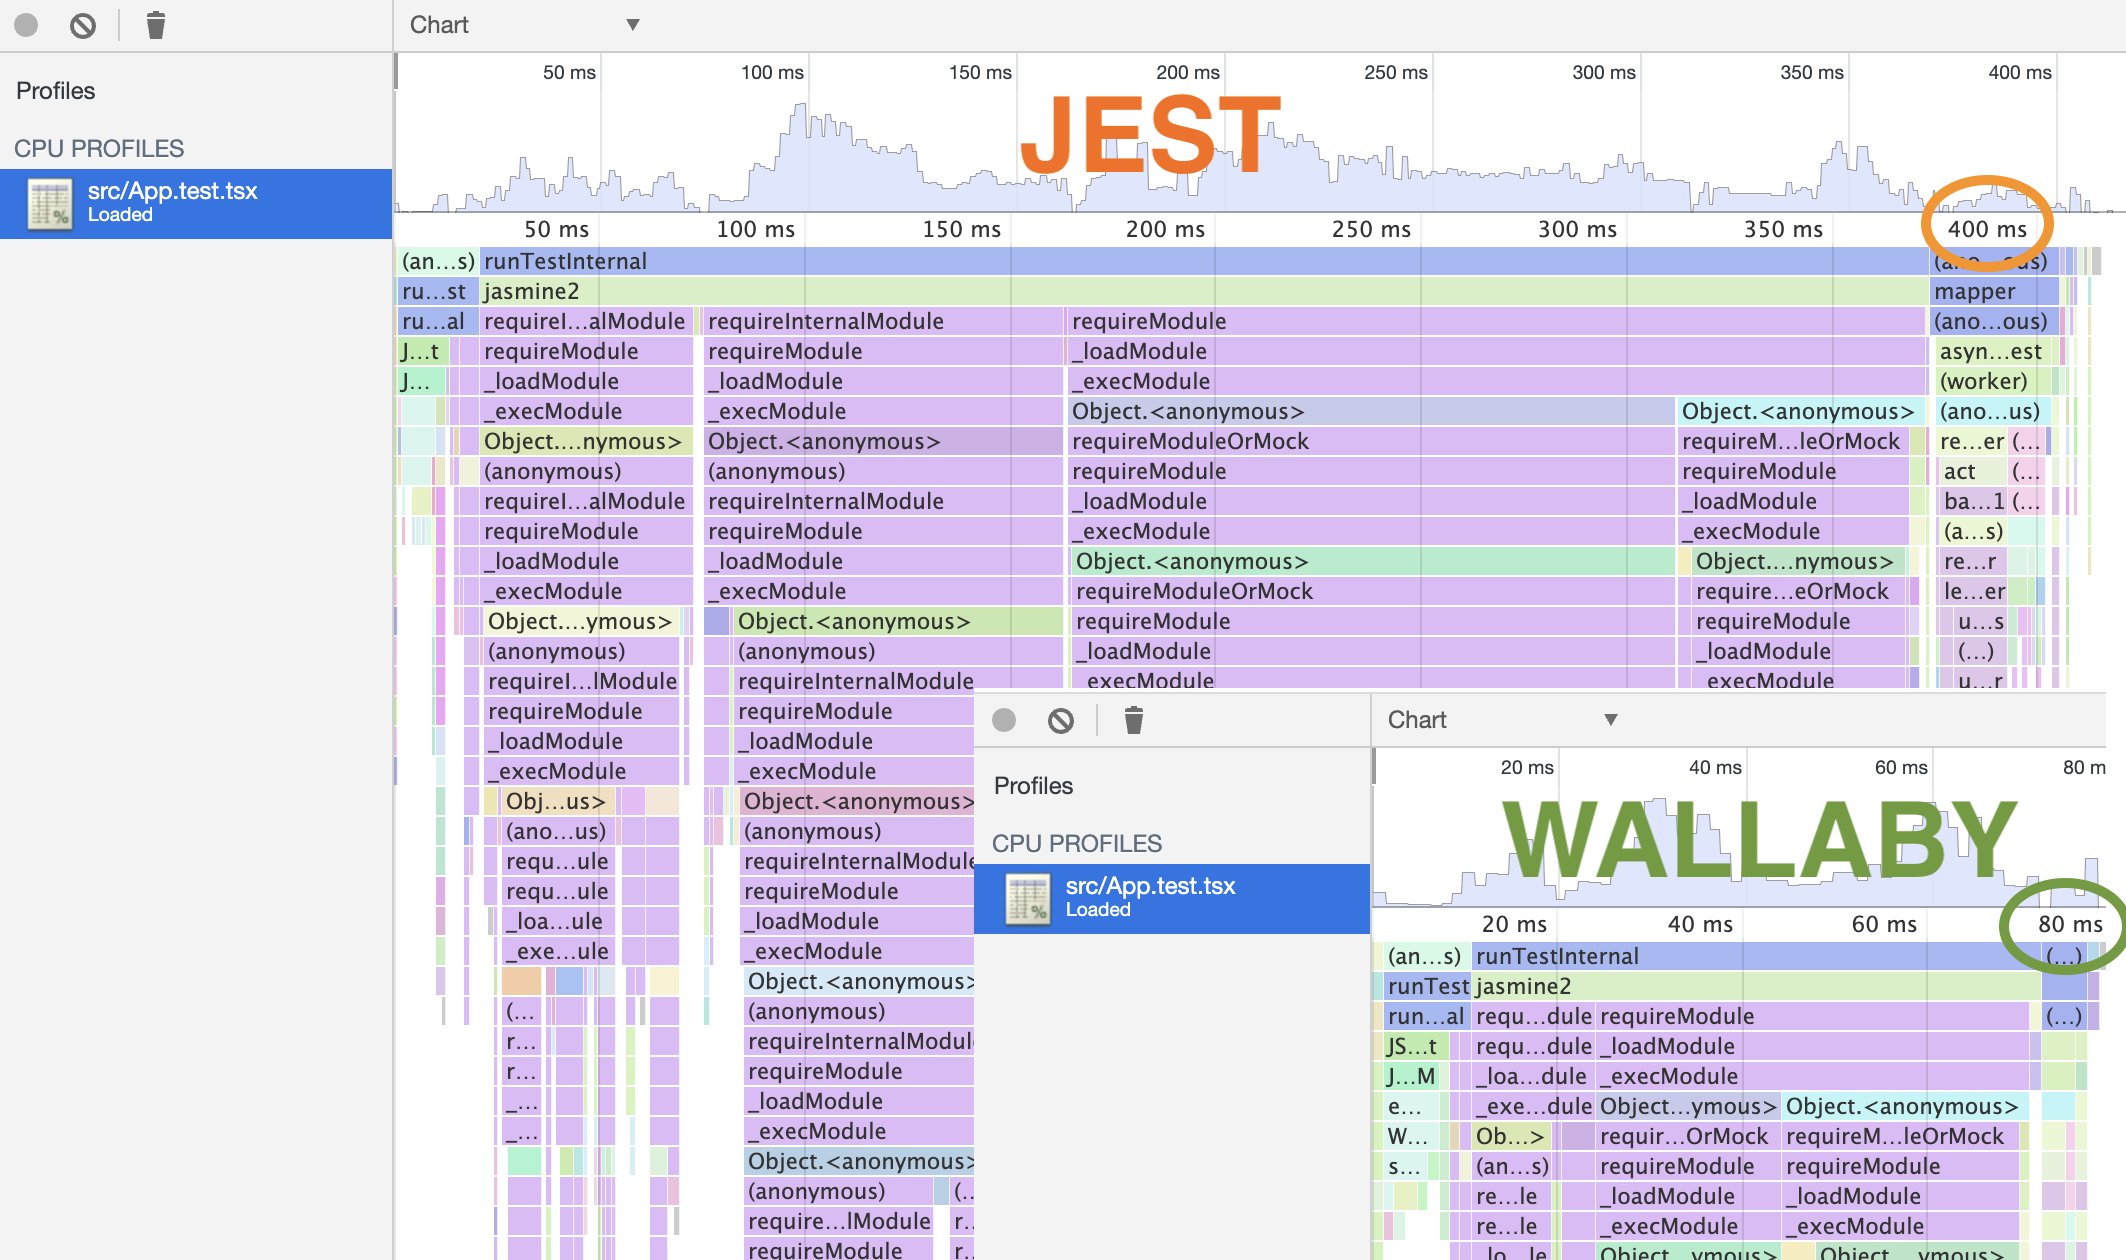Click the Obj...us> block in Jest chart
This screenshot has height=1260, width=2126.
(556, 802)
